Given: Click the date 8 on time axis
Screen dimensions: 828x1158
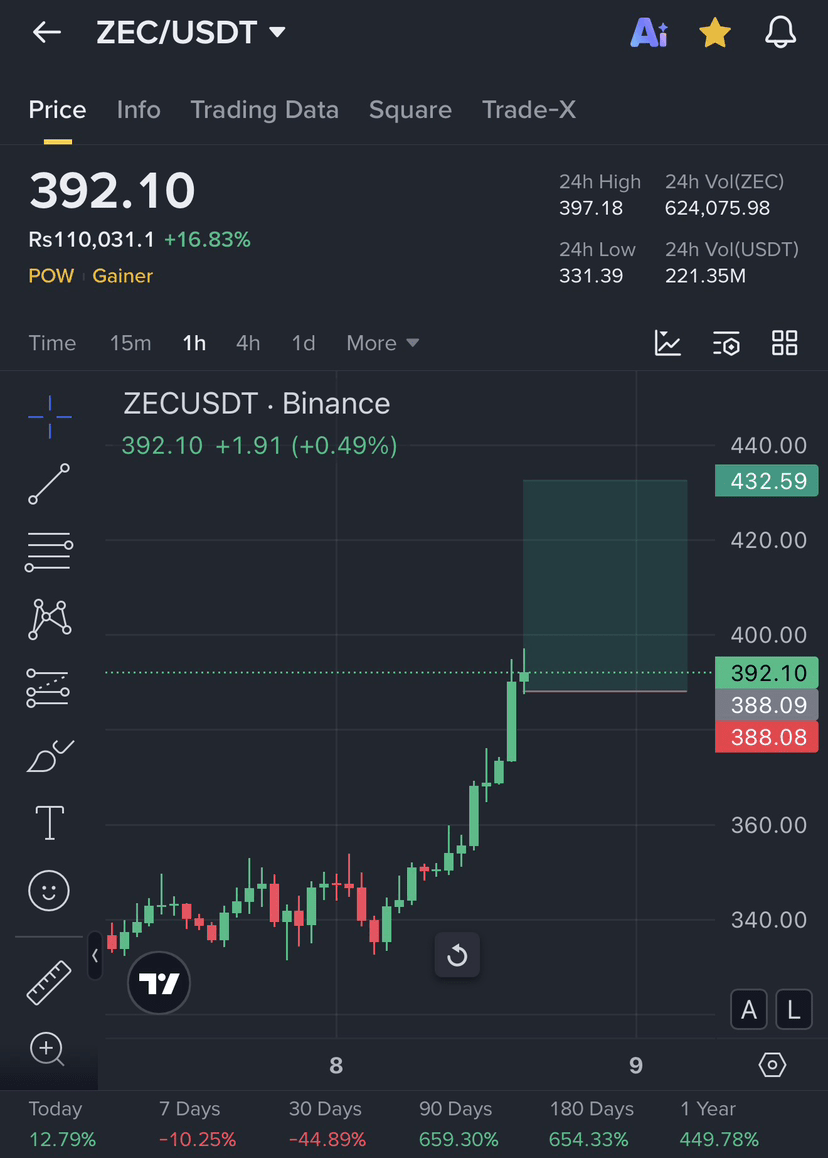Looking at the screenshot, I should click(336, 1065).
